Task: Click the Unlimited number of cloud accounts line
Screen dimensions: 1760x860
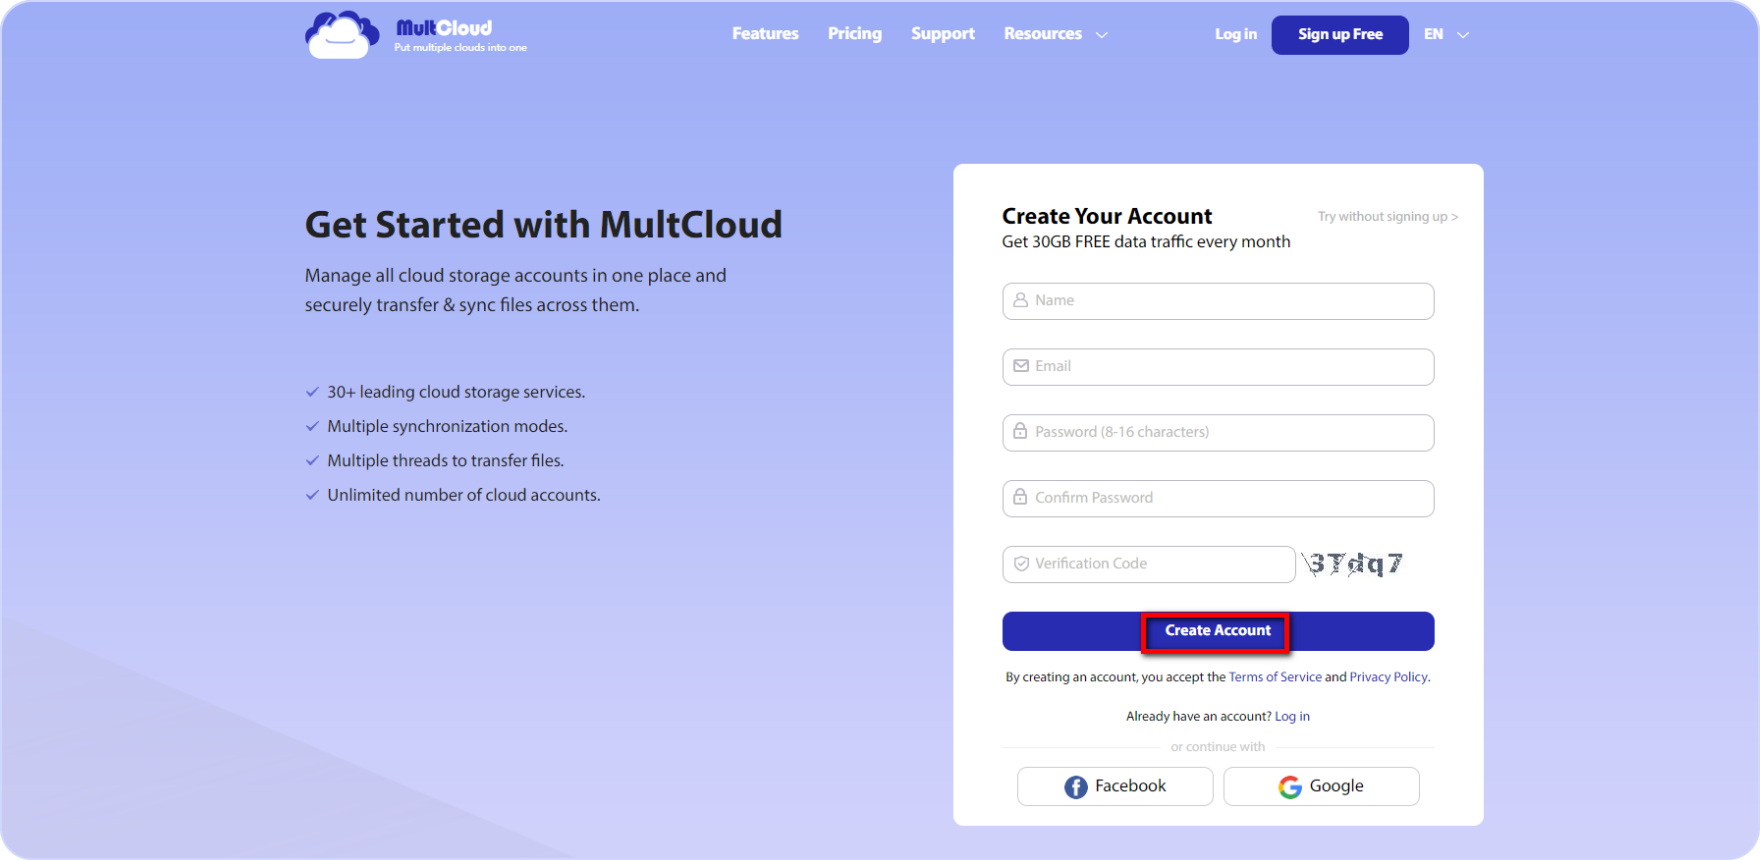Action: [464, 495]
